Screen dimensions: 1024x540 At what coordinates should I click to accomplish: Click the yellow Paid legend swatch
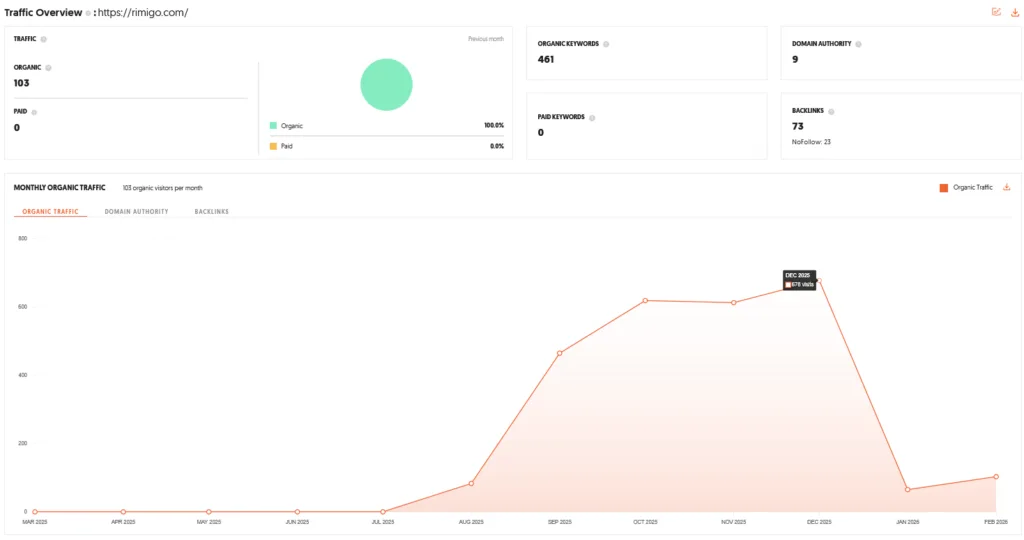pyautogui.click(x=273, y=146)
